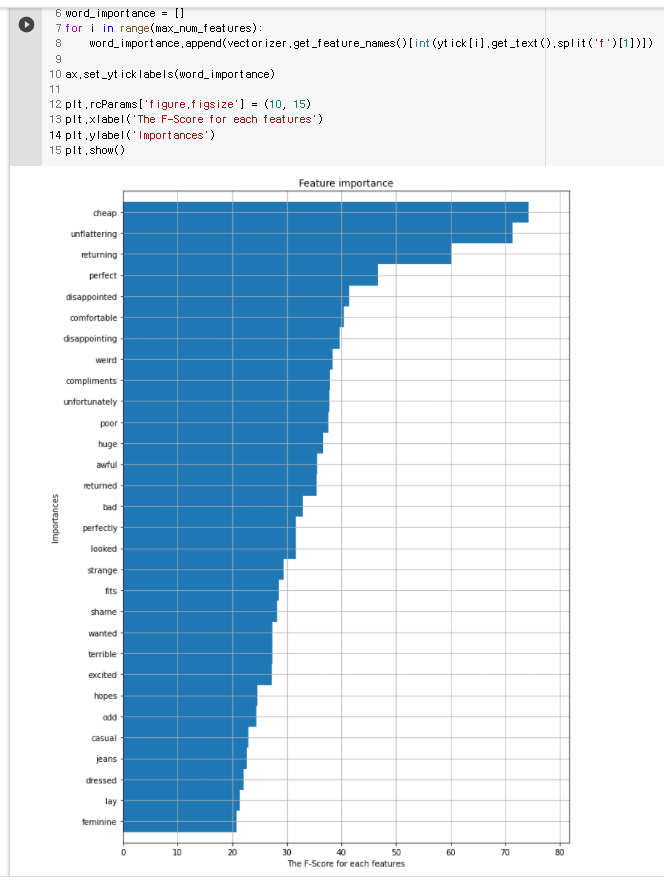Click the 'excited' y-axis label
This screenshot has height=881, width=664.
pyautogui.click(x=102, y=675)
